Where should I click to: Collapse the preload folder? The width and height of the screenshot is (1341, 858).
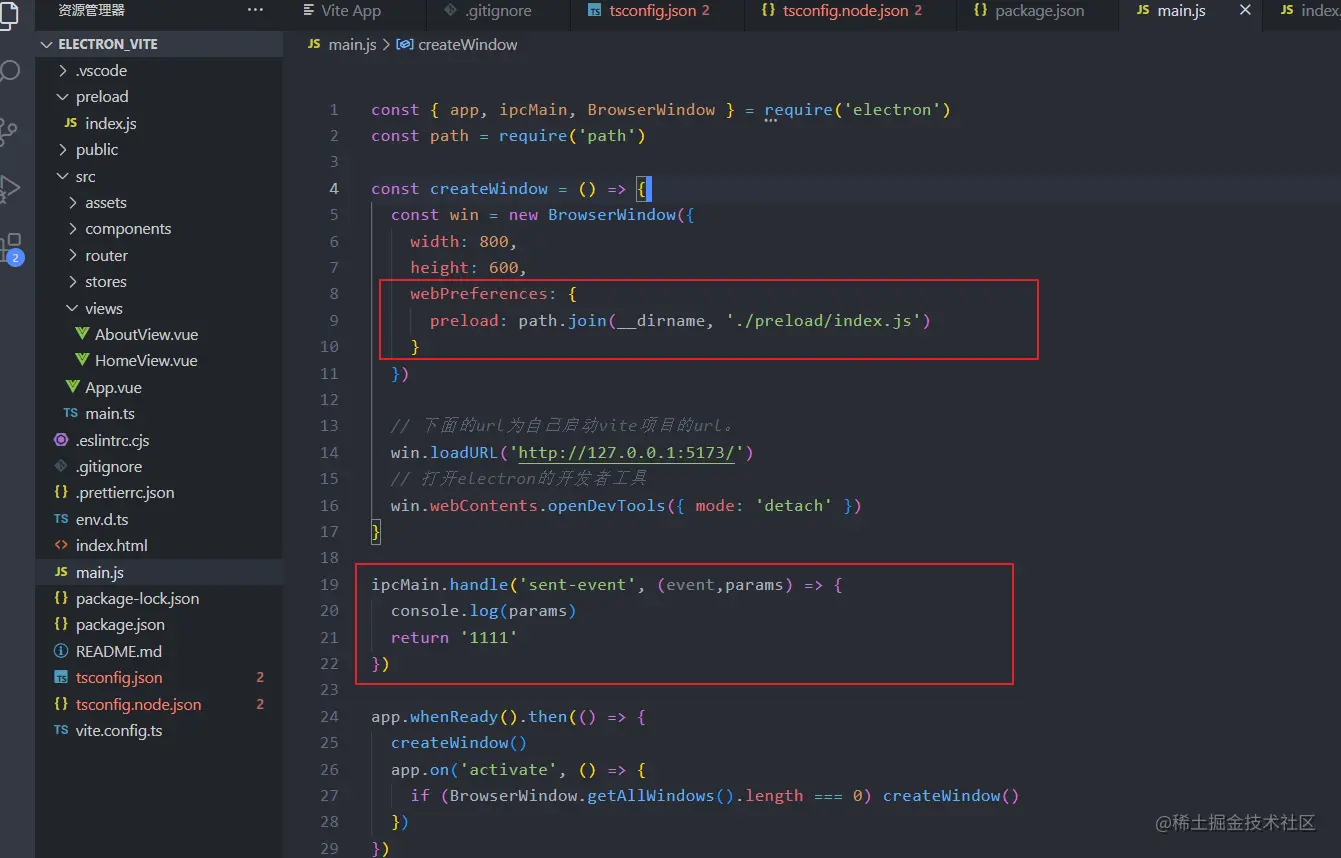click(x=159, y=97)
